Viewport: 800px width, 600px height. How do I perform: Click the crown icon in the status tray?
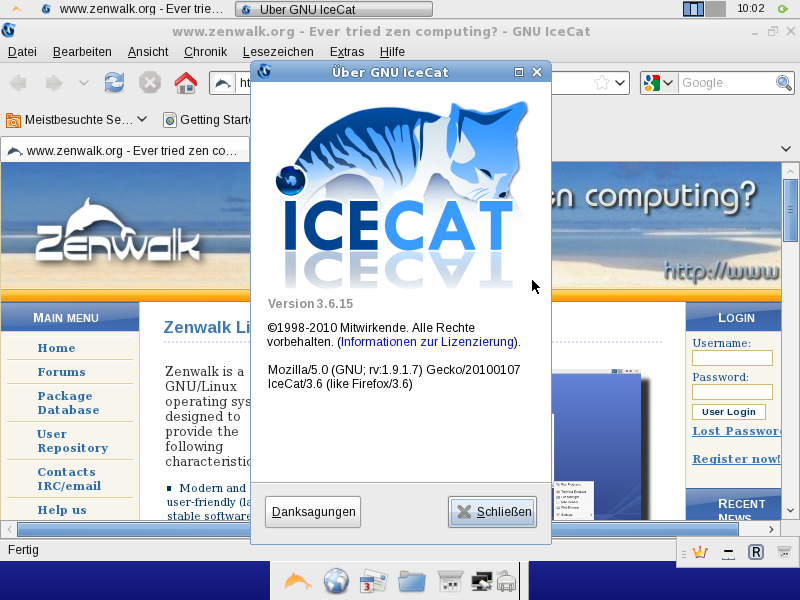698,550
